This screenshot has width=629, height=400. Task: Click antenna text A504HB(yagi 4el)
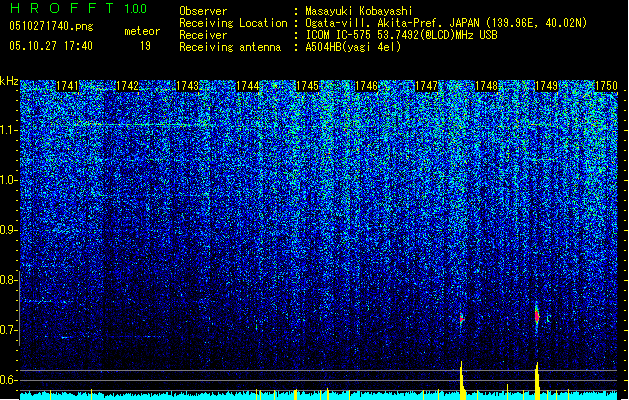tap(353, 47)
